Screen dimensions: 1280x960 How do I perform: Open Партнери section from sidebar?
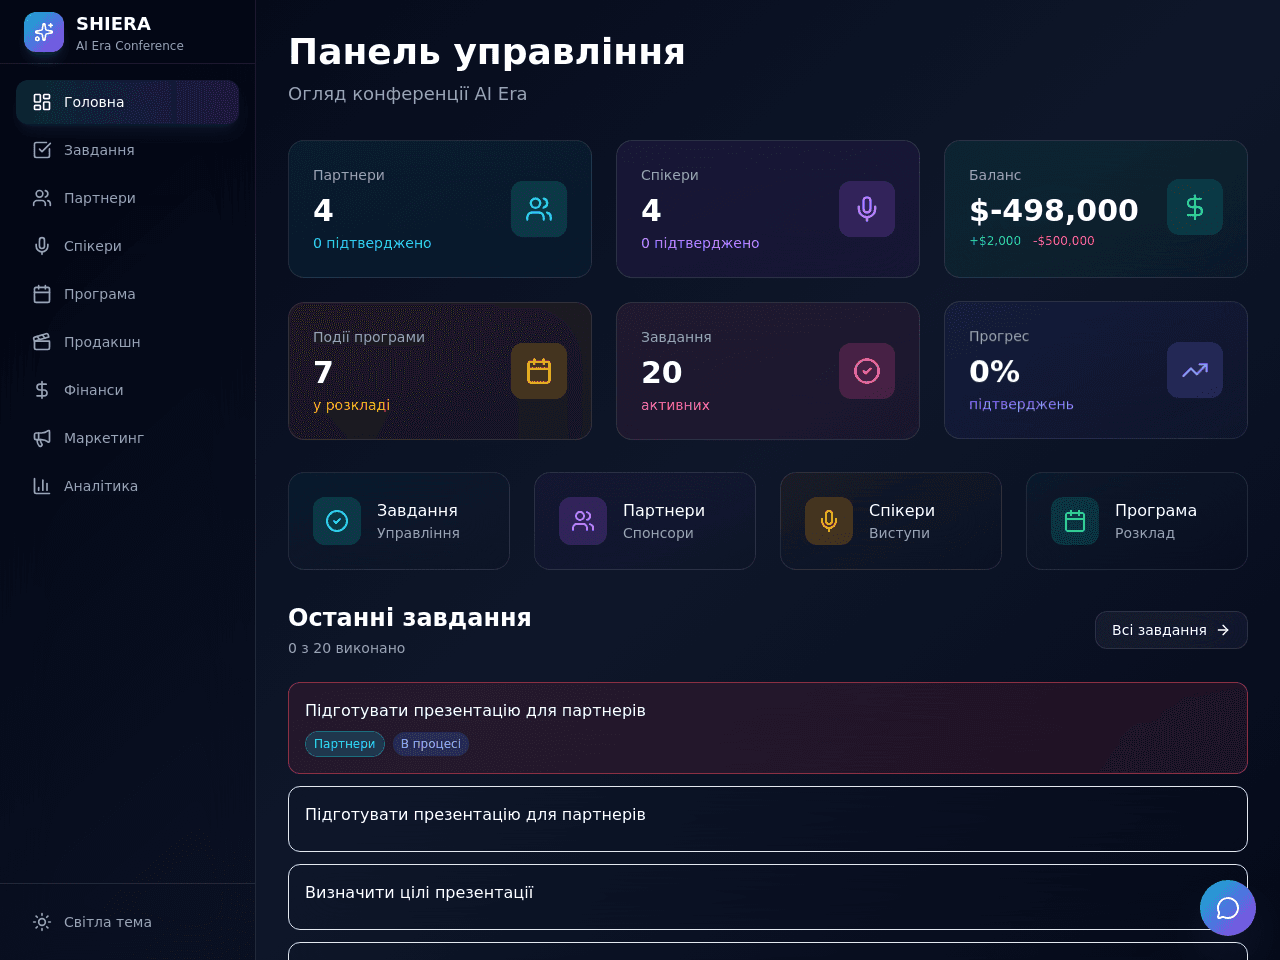click(x=127, y=198)
